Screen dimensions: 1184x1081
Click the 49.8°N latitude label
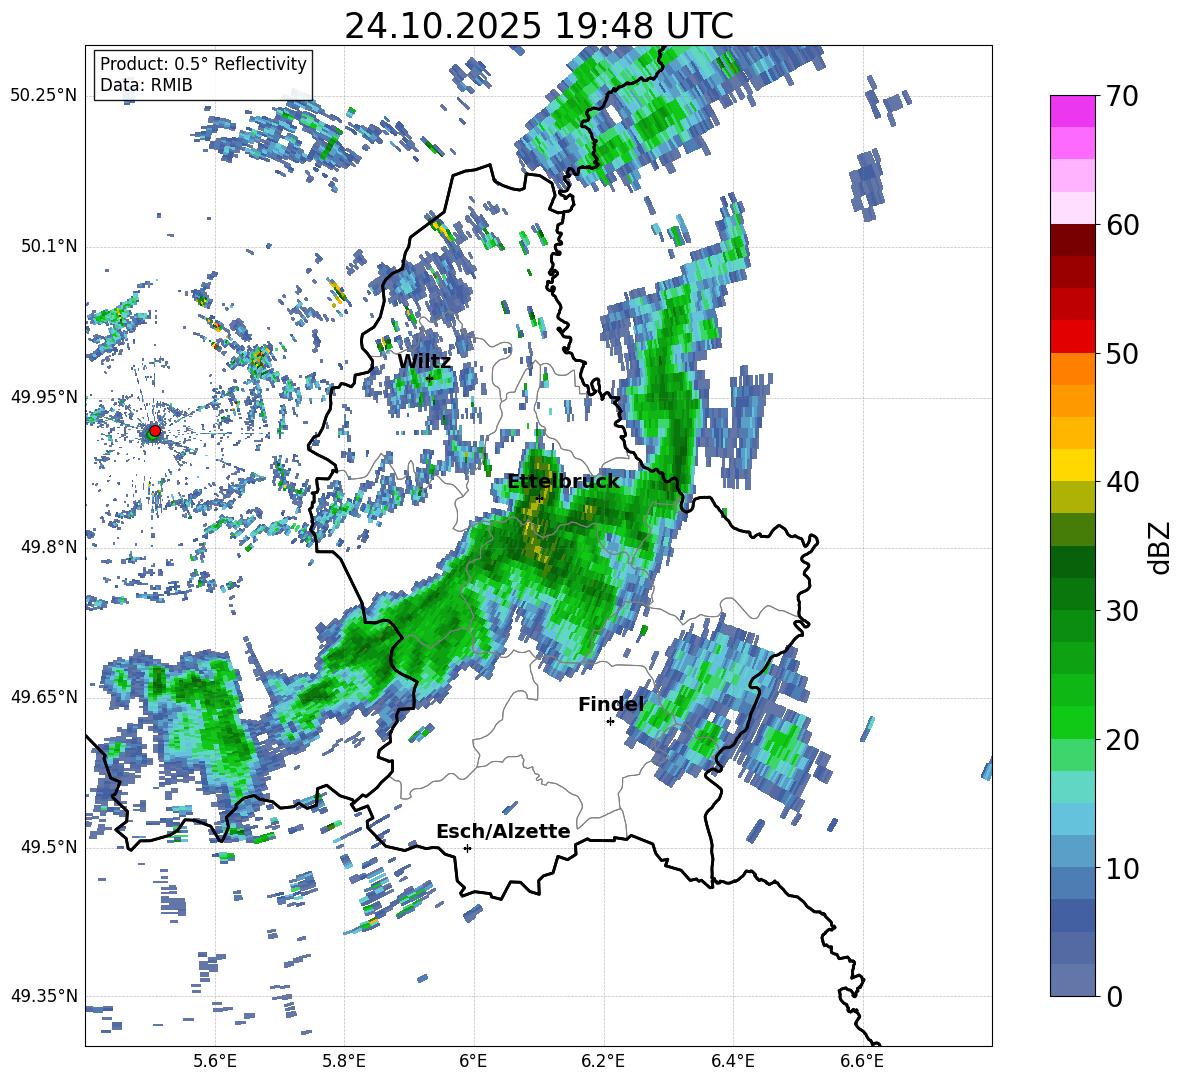(49, 547)
